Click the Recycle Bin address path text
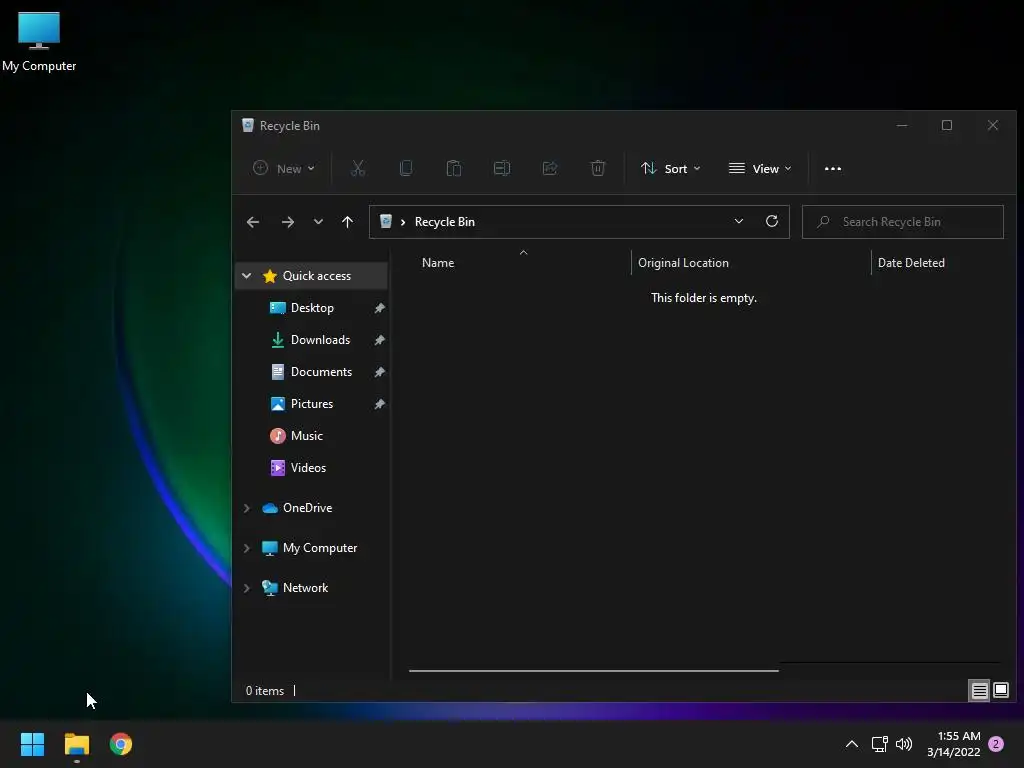Screen dimensions: 1024x768 445,222
